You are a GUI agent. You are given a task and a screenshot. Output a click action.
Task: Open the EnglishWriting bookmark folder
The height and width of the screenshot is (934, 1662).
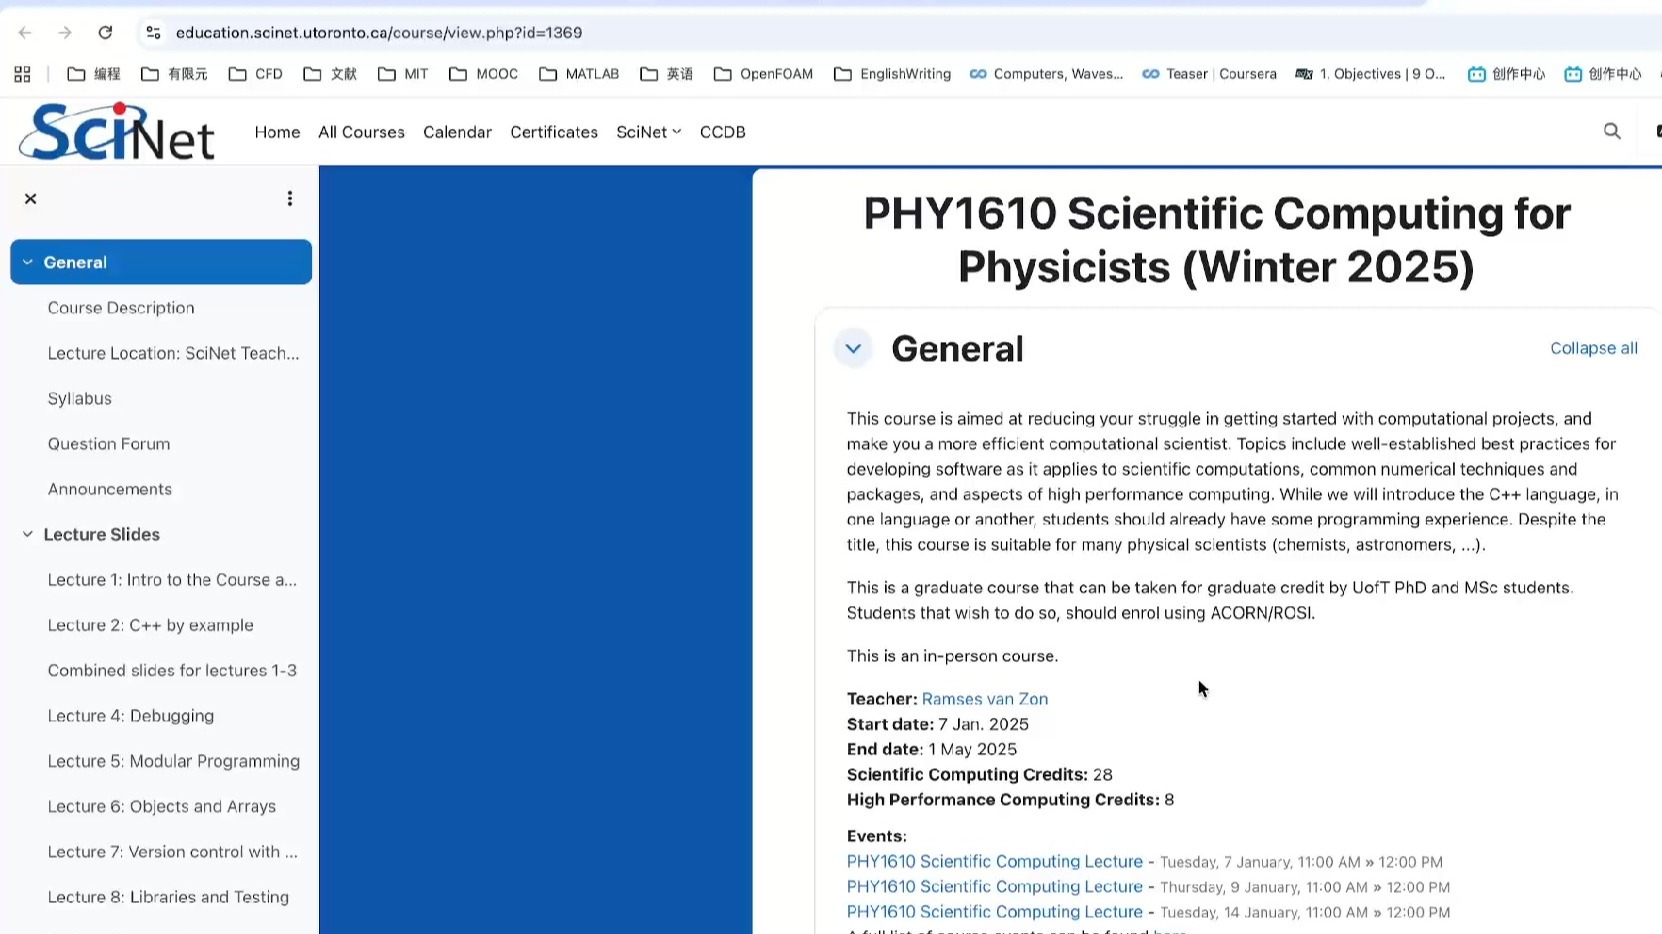click(892, 74)
